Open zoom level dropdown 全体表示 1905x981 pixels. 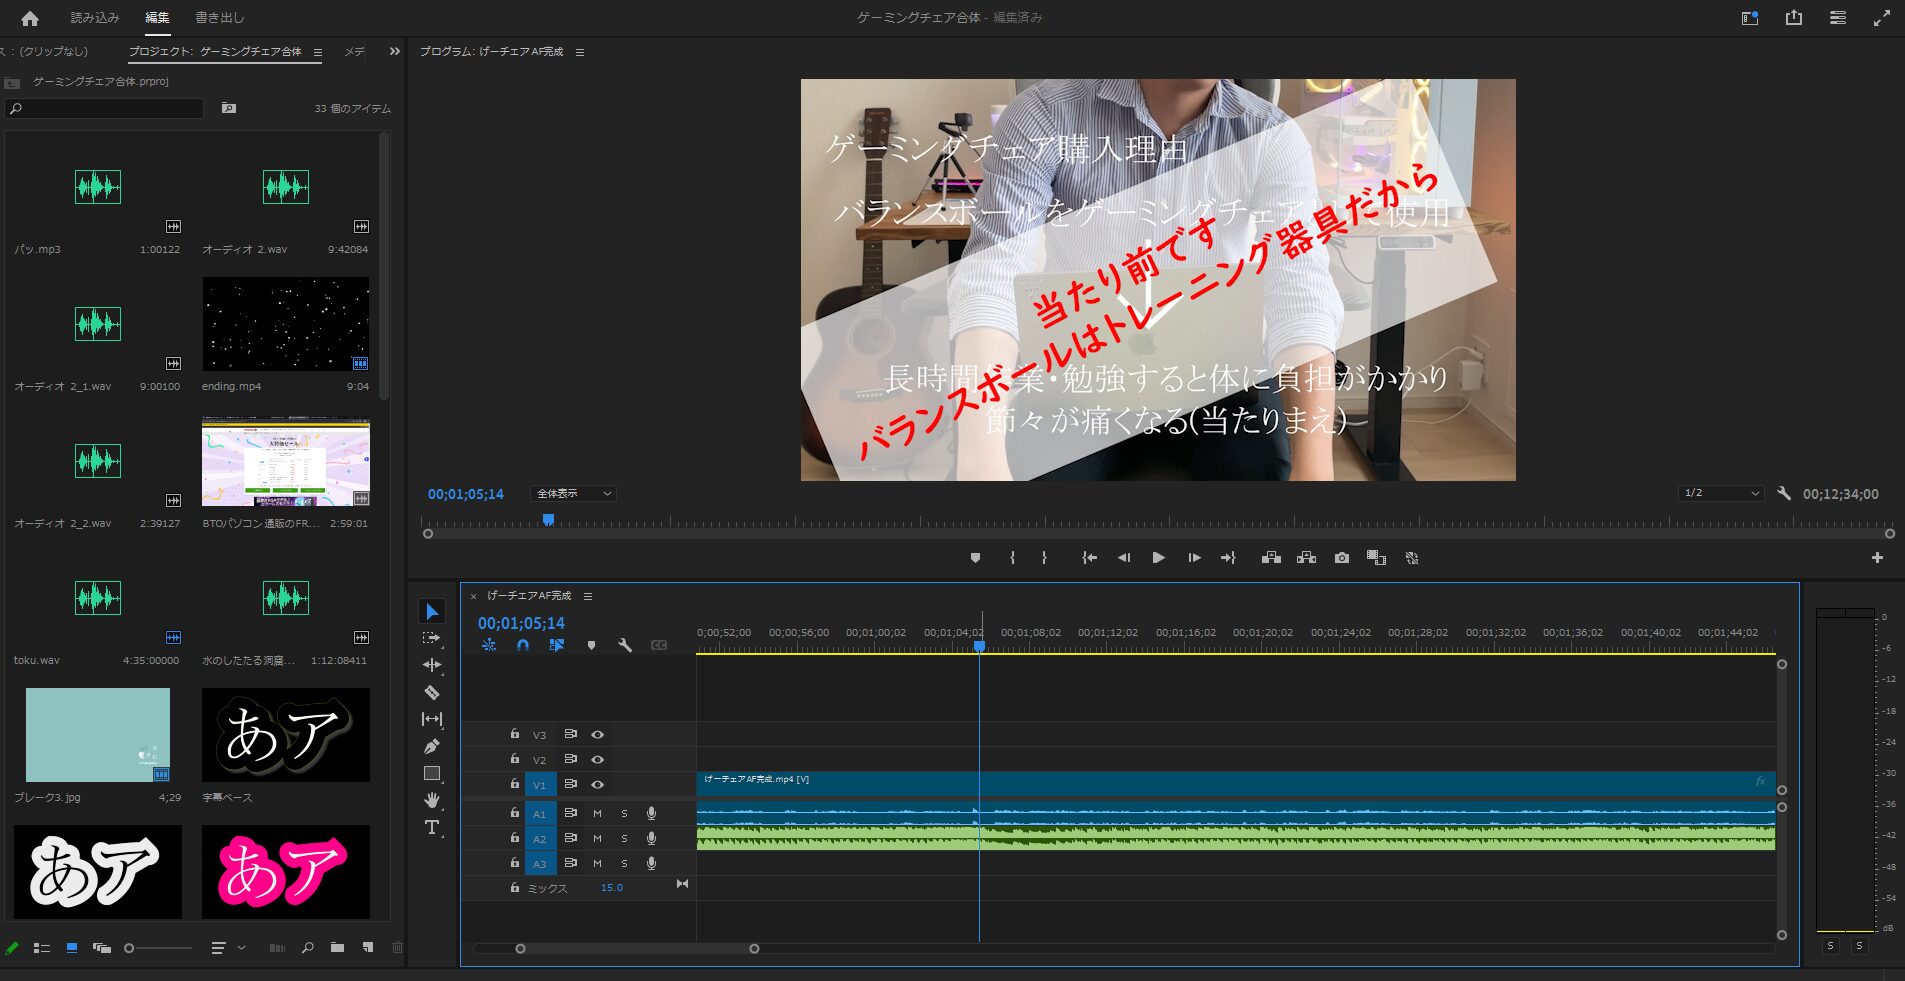[574, 494]
